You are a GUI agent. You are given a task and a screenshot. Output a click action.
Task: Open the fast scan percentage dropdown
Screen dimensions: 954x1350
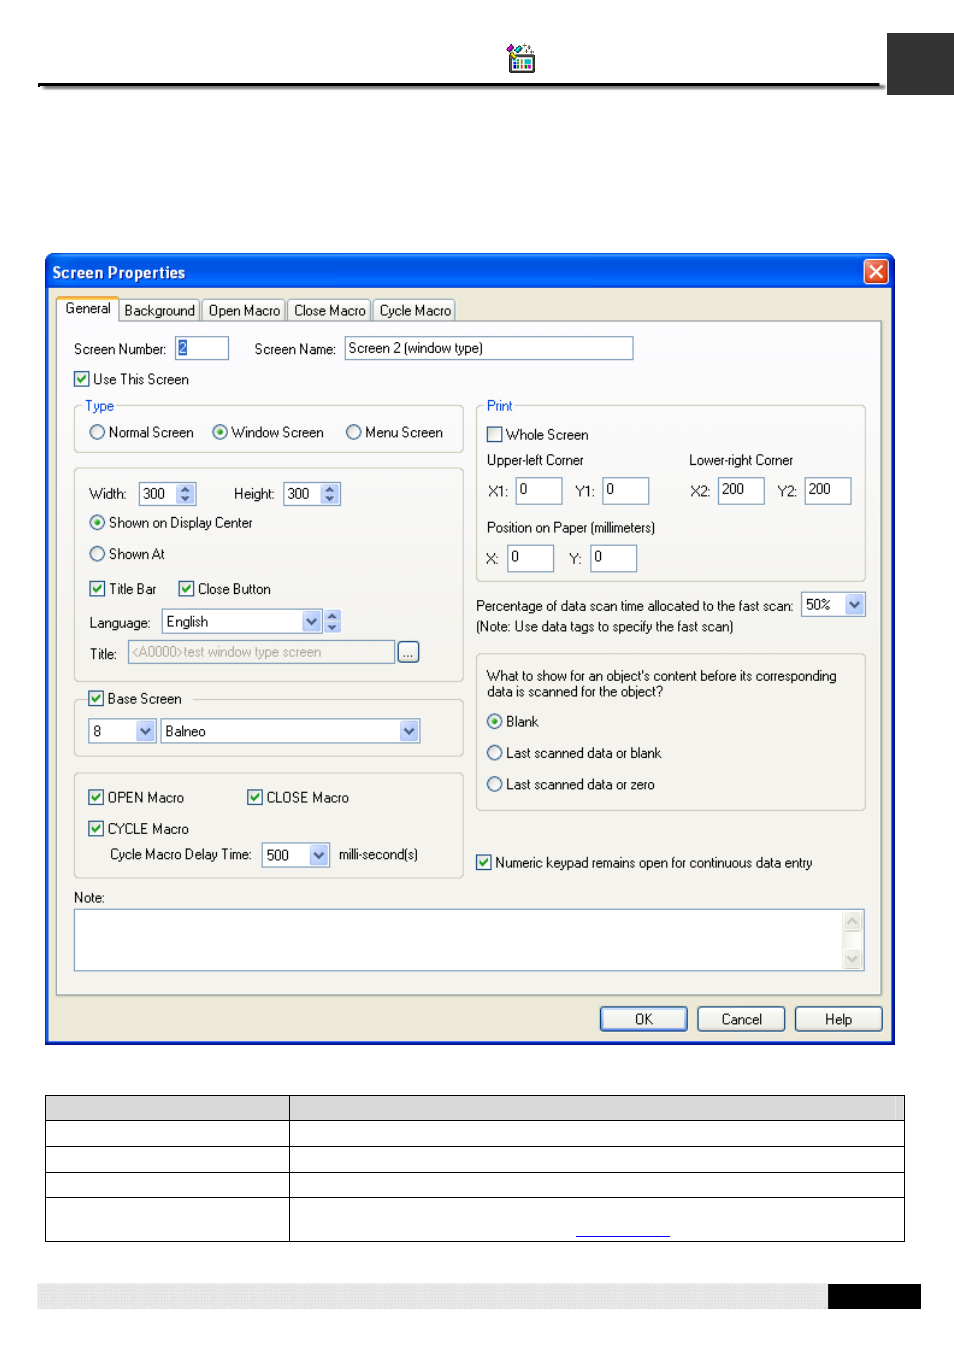click(x=833, y=605)
